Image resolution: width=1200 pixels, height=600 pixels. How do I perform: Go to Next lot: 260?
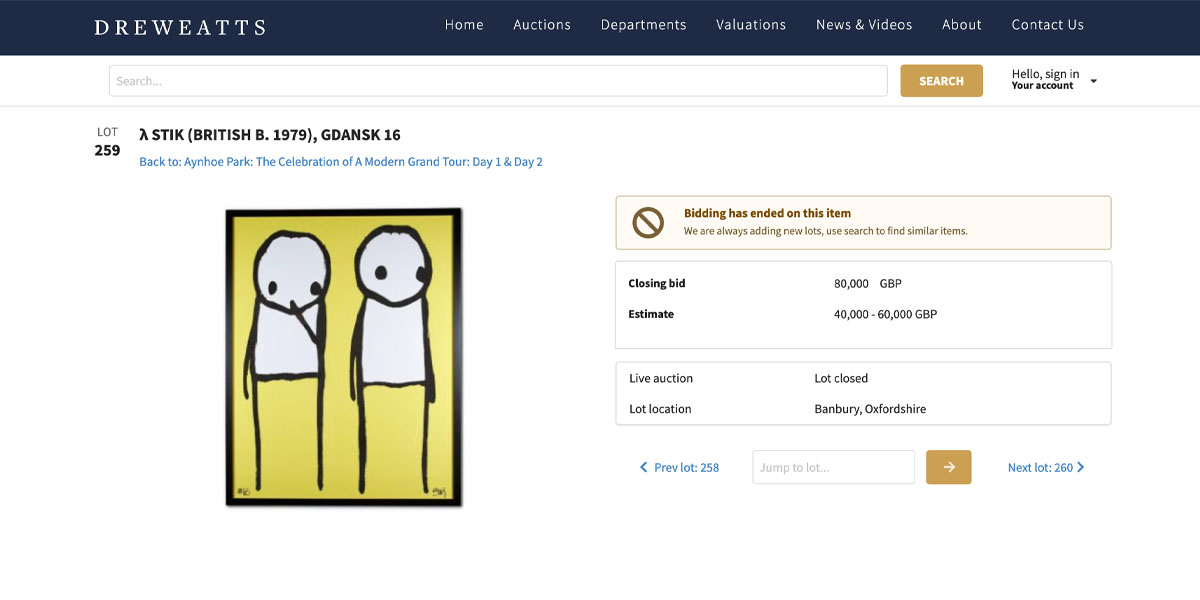click(x=1040, y=467)
